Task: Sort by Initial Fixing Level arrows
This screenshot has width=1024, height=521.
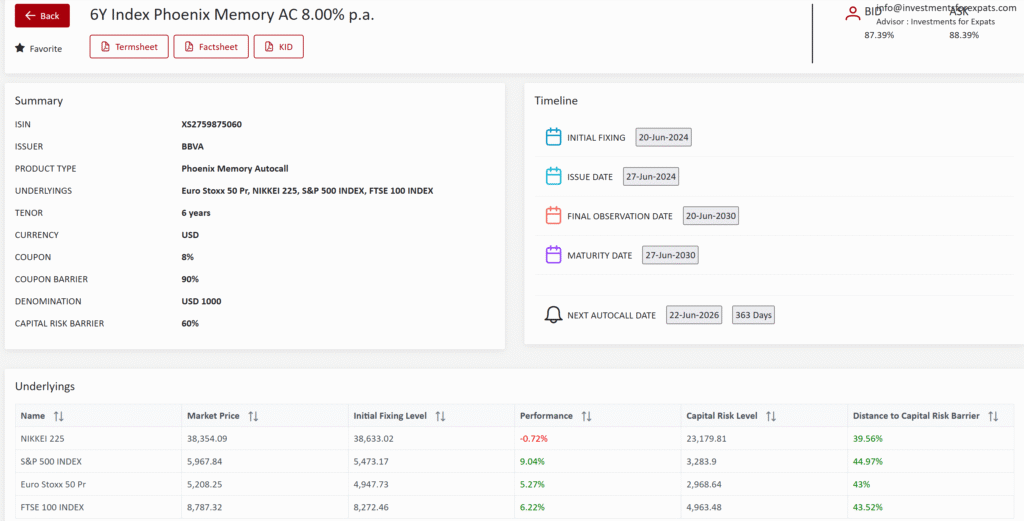Action: (x=440, y=416)
